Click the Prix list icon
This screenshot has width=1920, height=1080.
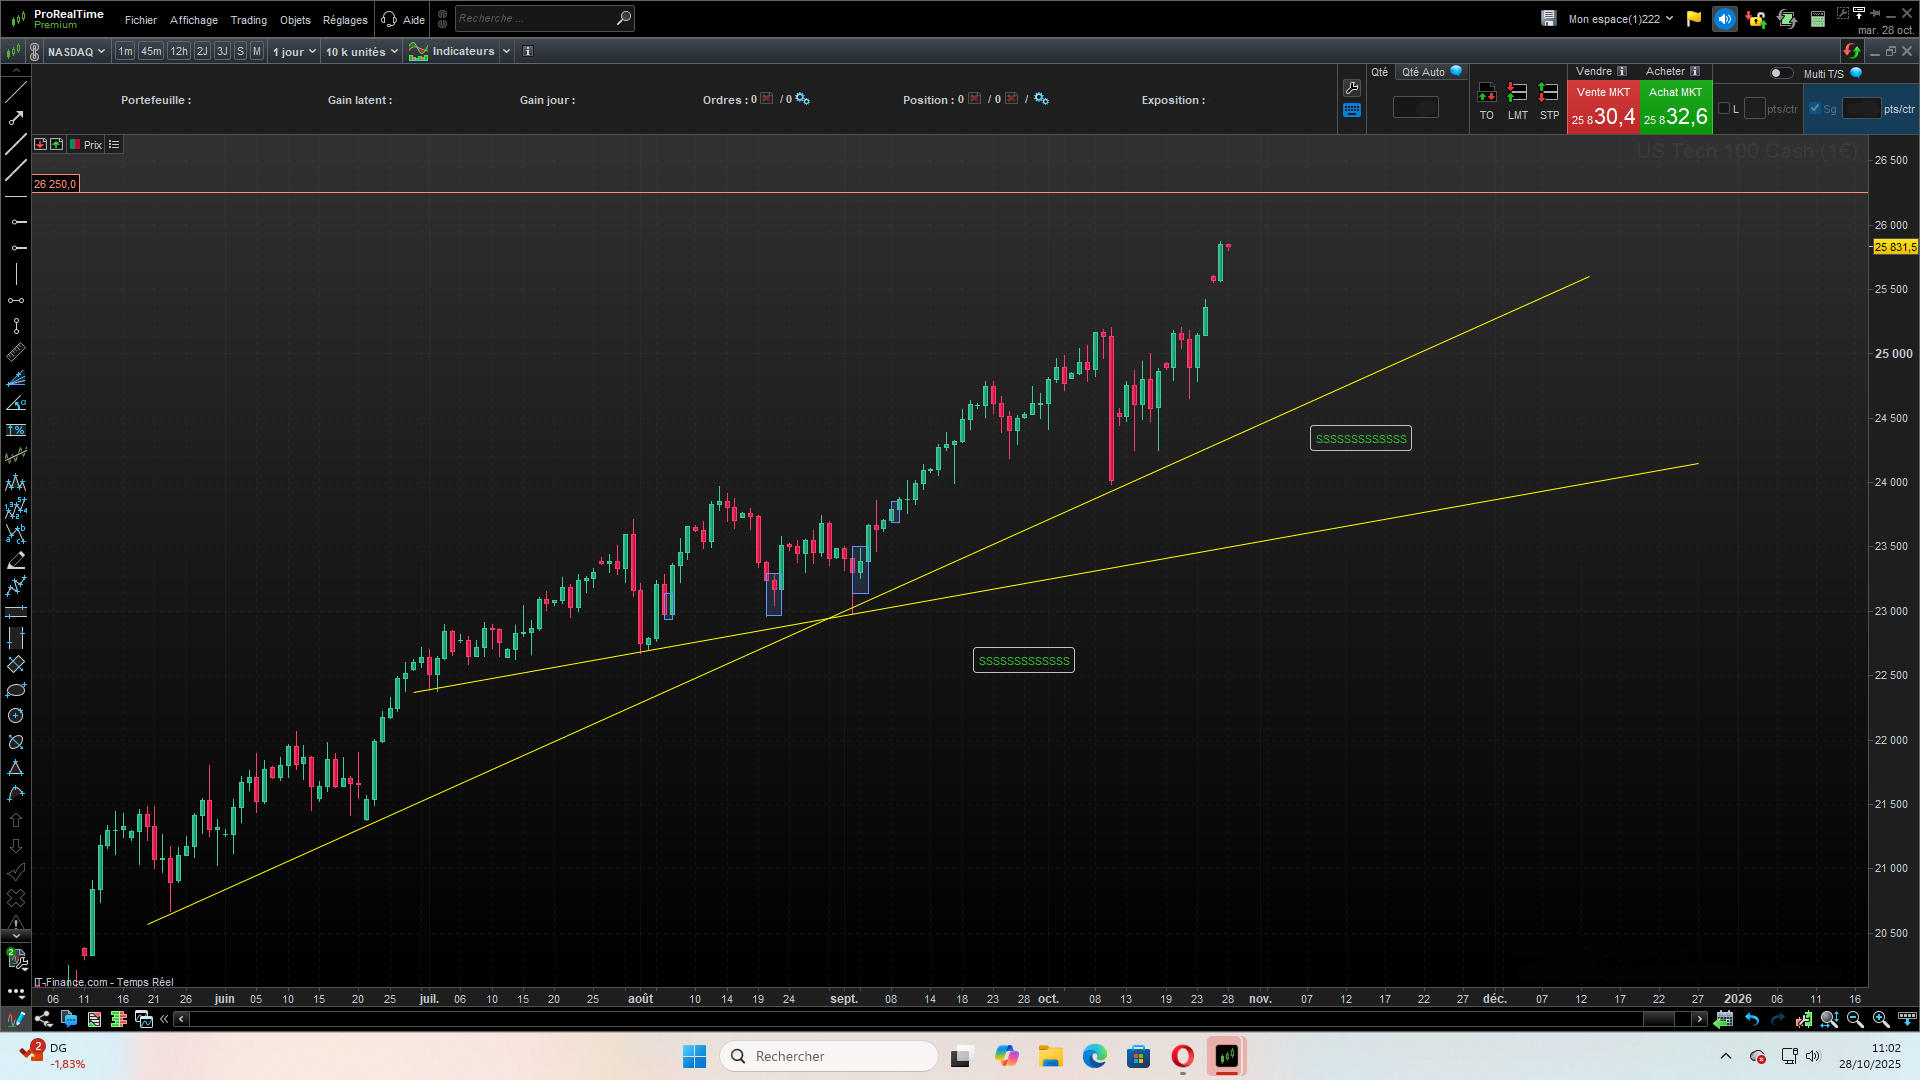point(114,145)
